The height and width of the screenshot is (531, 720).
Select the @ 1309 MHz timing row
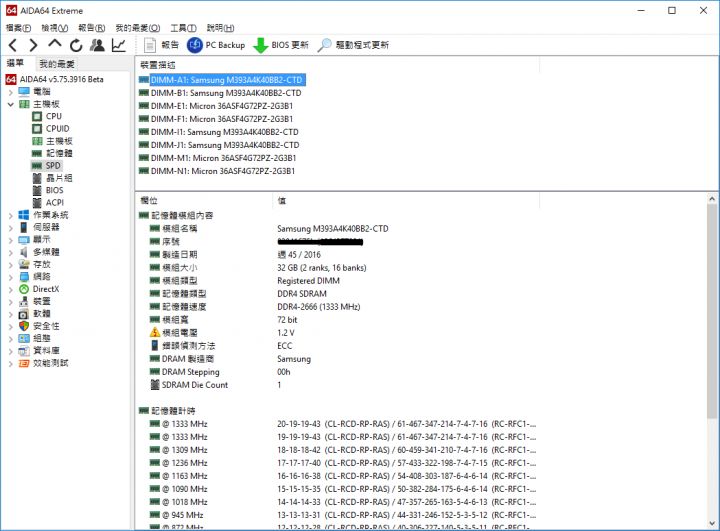(x=342, y=450)
